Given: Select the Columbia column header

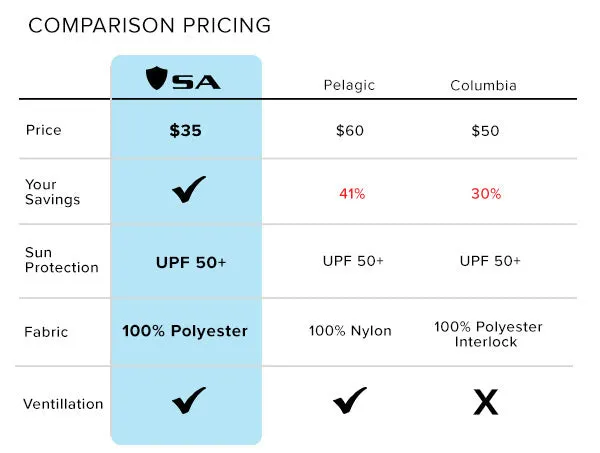Looking at the screenshot, I should point(483,85).
